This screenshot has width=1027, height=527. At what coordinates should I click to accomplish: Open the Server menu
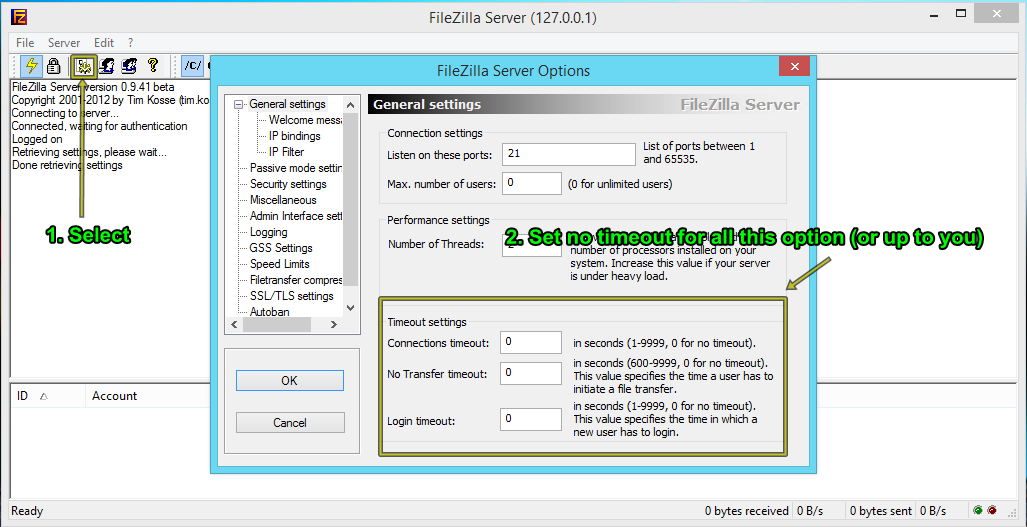click(x=64, y=43)
